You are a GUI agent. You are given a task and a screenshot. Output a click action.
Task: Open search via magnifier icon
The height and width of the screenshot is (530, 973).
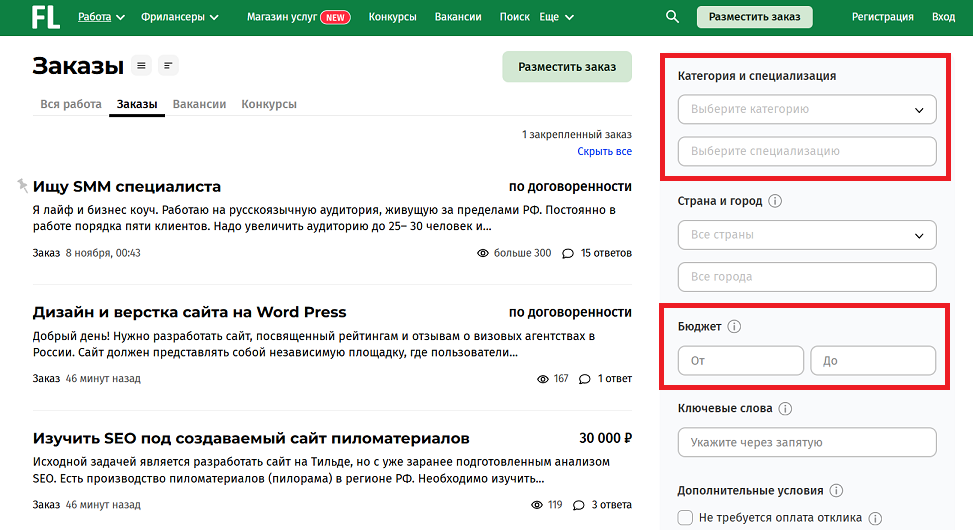tap(672, 17)
